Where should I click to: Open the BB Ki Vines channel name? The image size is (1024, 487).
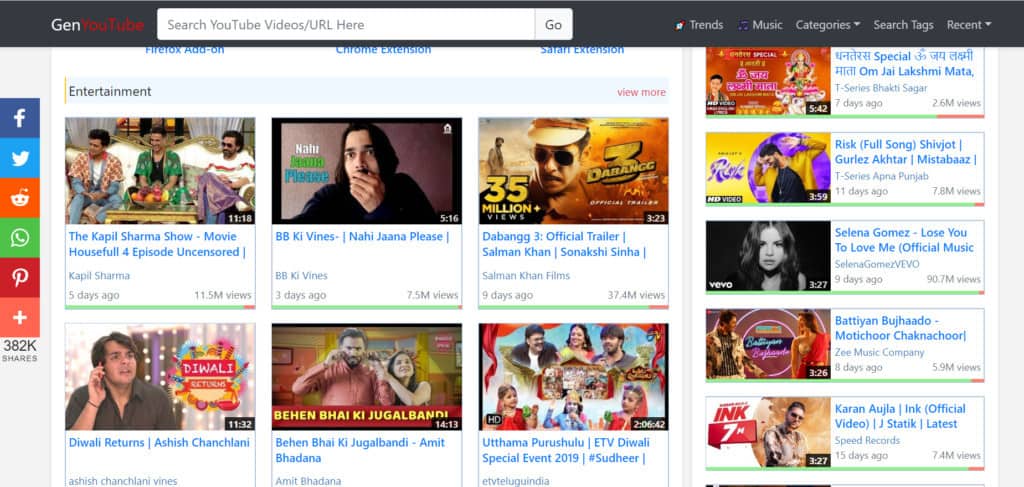(x=302, y=275)
